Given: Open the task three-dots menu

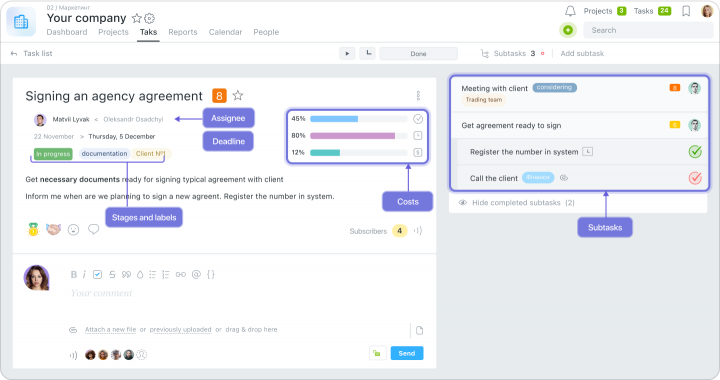Looking at the screenshot, I should tap(418, 95).
